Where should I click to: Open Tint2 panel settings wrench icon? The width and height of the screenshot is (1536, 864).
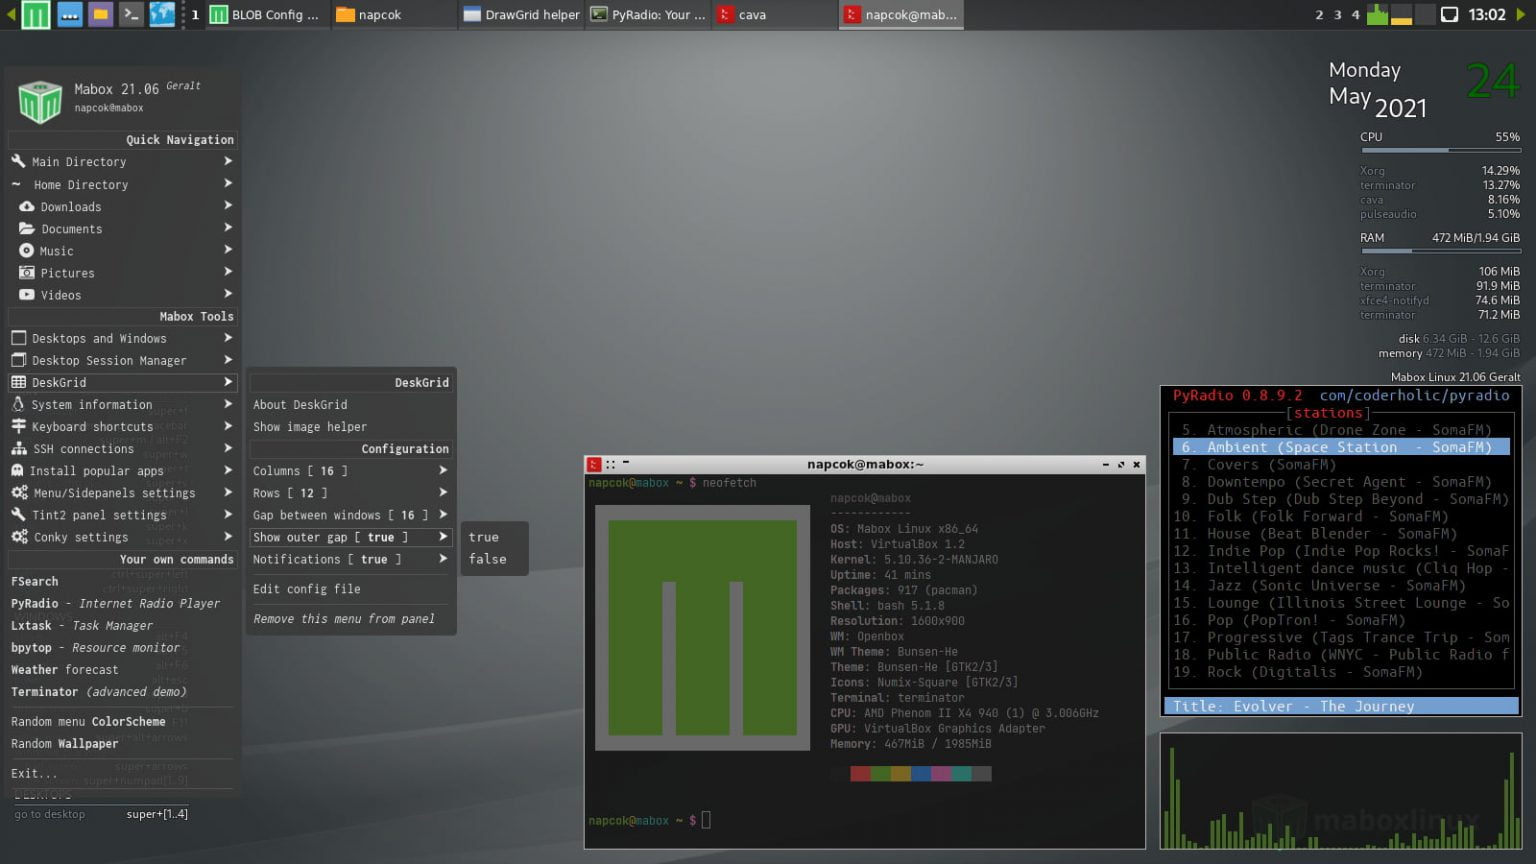[x=19, y=514]
